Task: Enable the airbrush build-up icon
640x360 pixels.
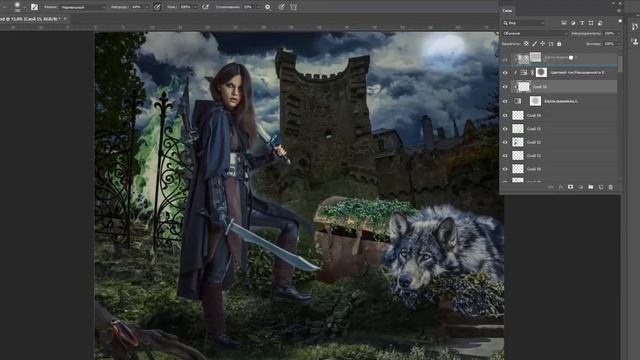Action: [205, 7]
